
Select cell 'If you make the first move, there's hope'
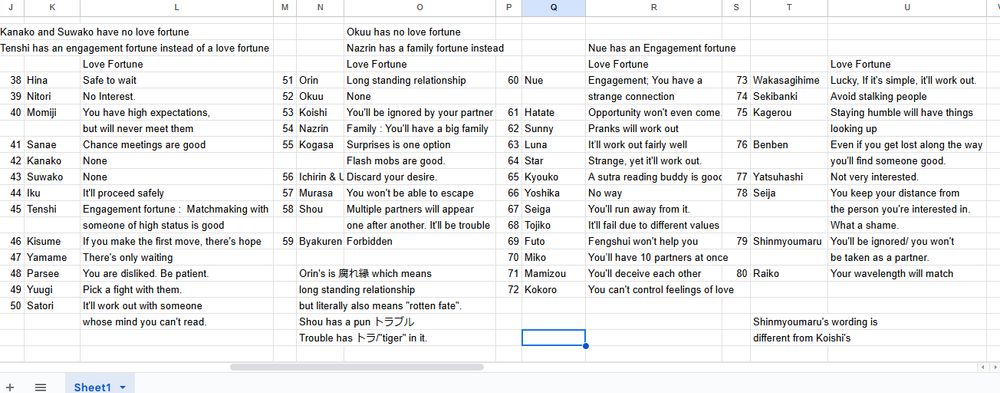177,241
